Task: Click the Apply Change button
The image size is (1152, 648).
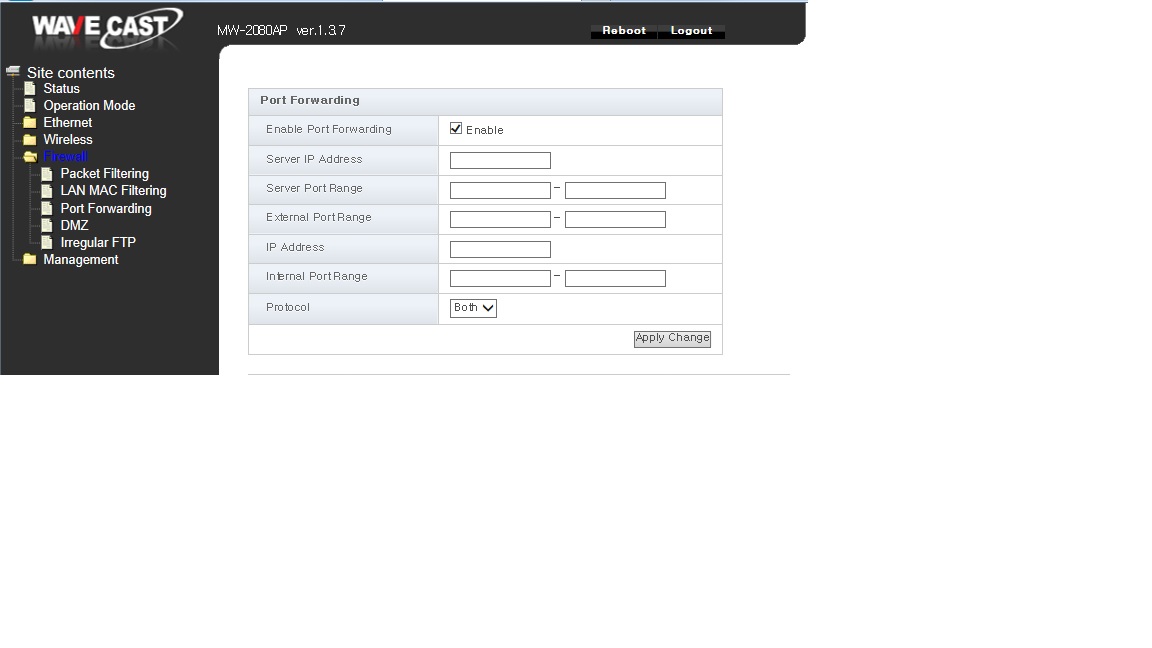Action: 672,338
